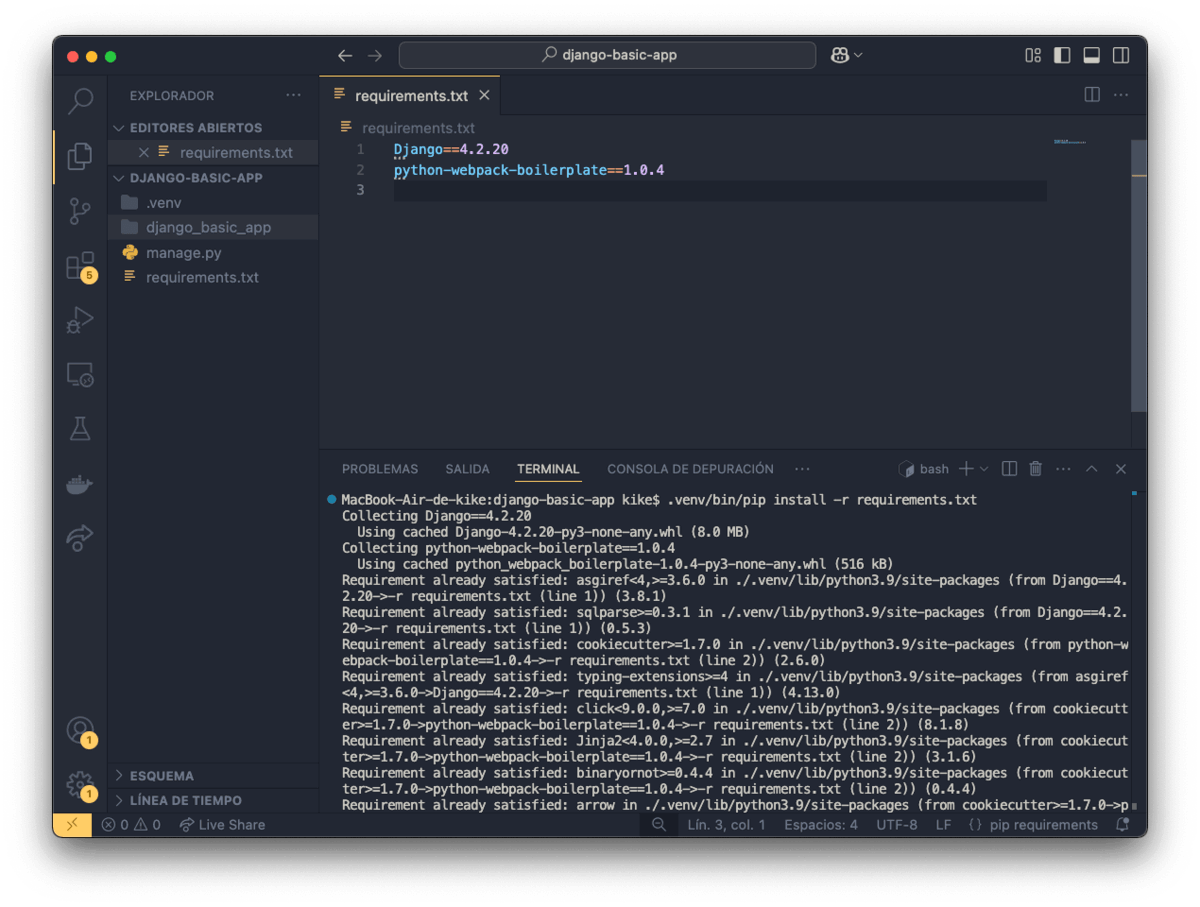Open remote window indicator in status bar

point(72,825)
